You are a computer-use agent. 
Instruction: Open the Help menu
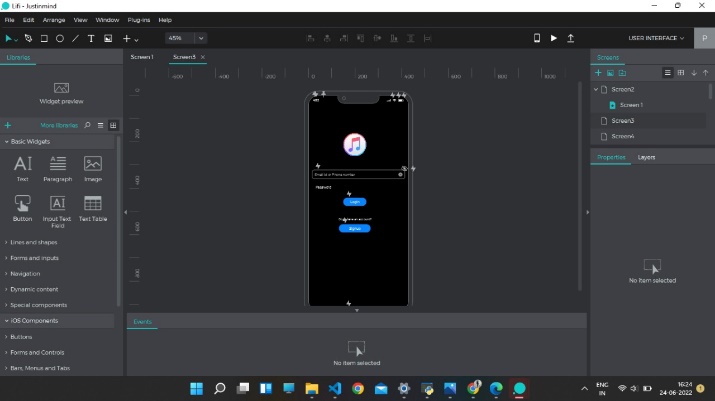(165, 20)
